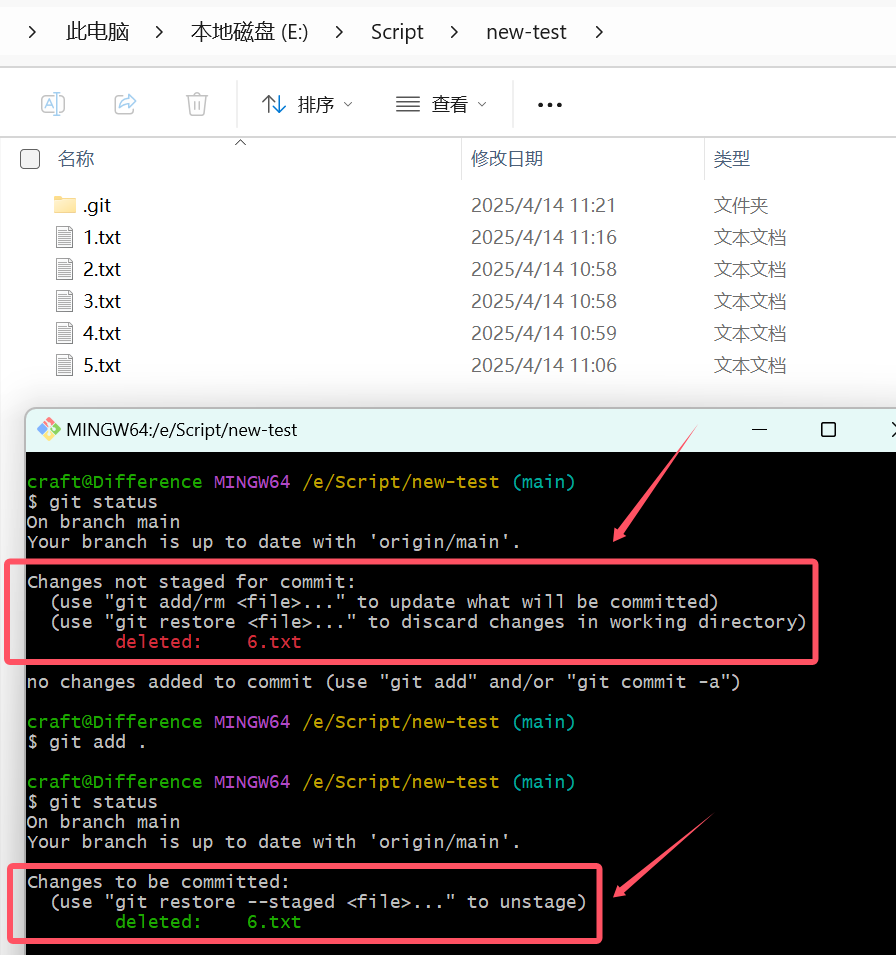
Task: Expand the chevron after Script in address bar
Action: click(x=455, y=32)
